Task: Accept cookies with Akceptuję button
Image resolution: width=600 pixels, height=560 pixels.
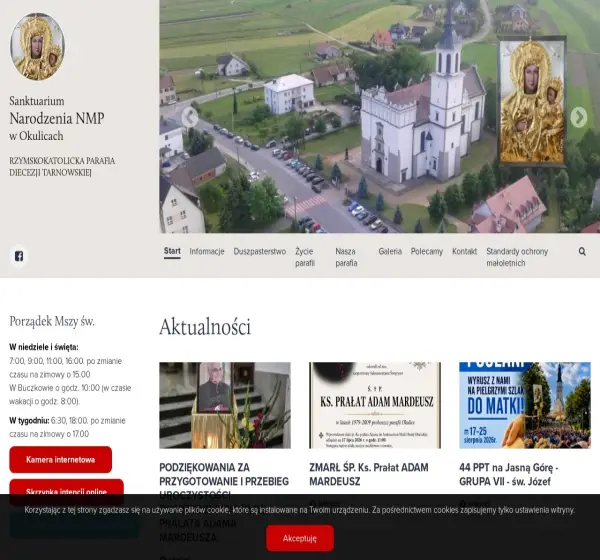Action: click(x=300, y=538)
